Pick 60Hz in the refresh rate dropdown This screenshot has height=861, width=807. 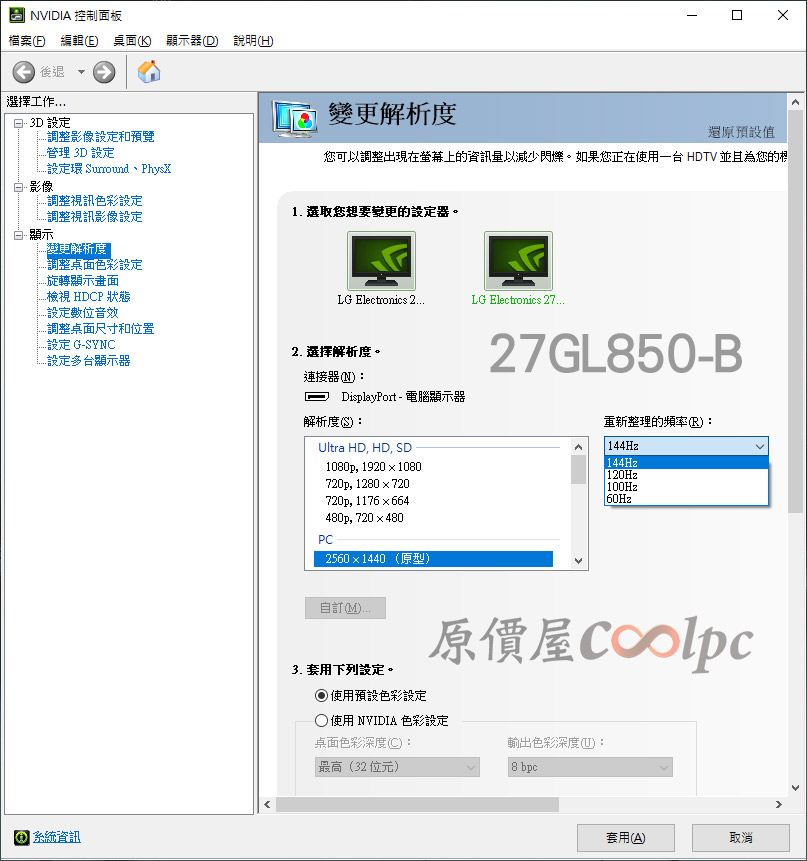pos(619,498)
